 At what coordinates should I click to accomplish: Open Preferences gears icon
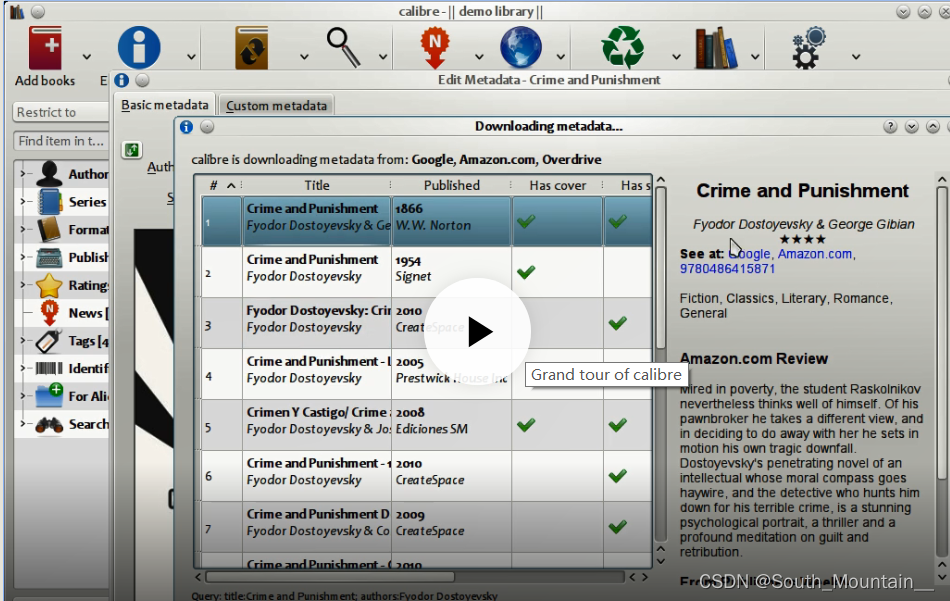(x=808, y=47)
